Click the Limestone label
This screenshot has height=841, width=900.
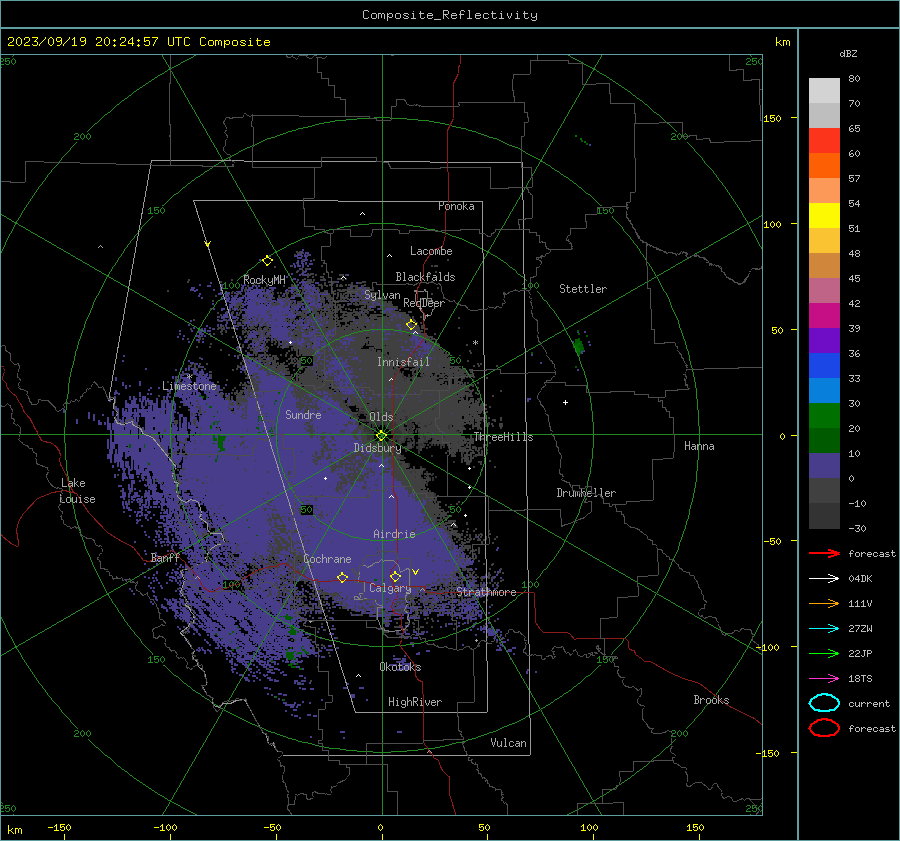189,386
